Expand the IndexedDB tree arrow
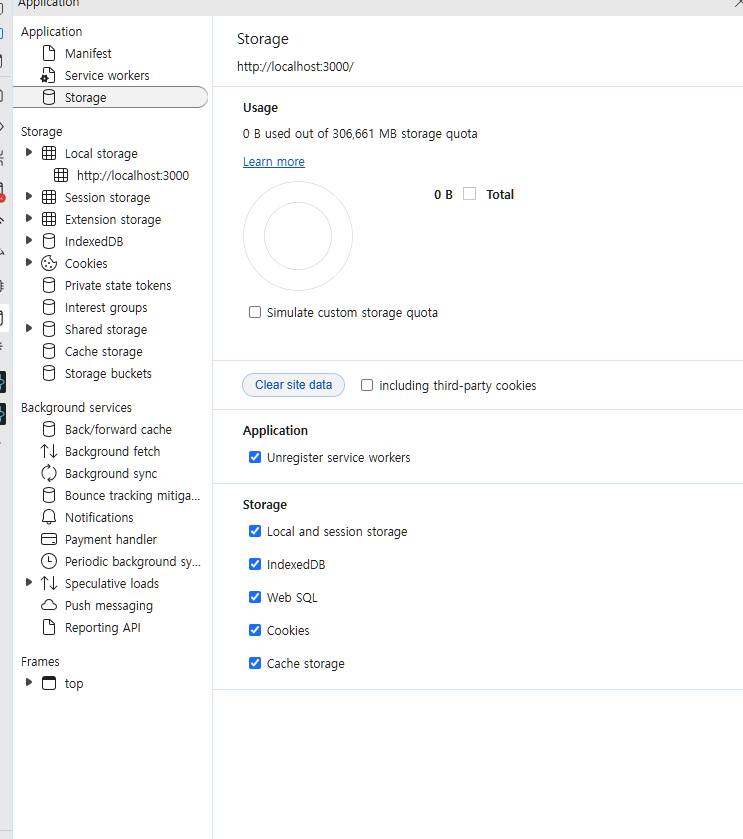The width and height of the screenshot is (743, 839). [29, 240]
